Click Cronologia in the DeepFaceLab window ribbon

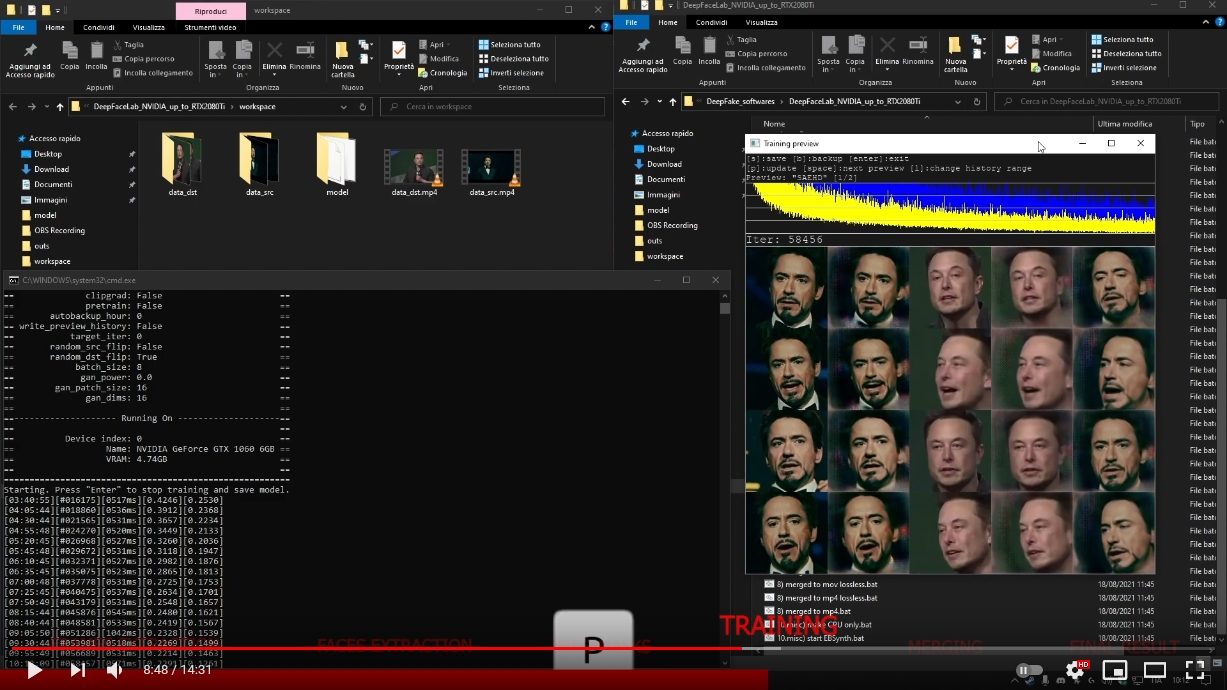1056,68
